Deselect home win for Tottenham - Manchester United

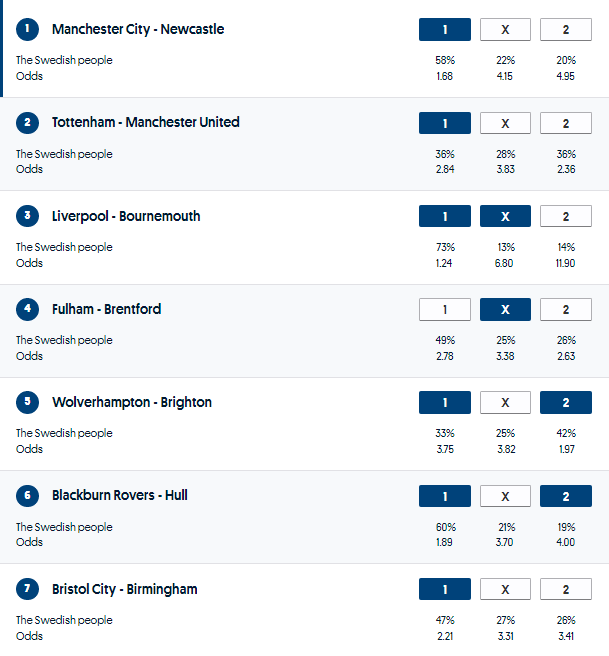tap(445, 123)
